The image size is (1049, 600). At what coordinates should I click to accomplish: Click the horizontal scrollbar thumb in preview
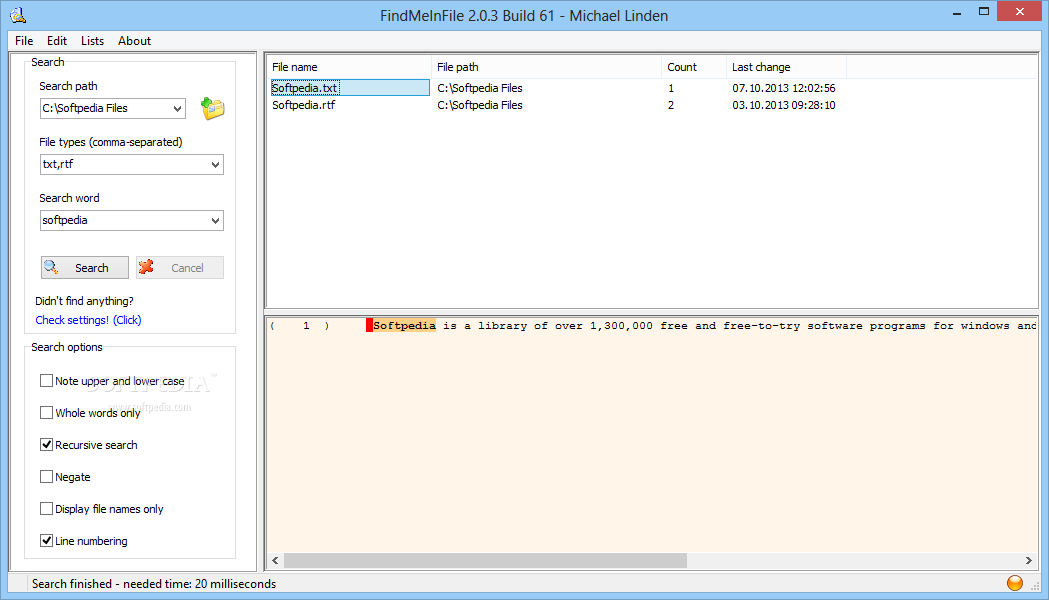(485, 561)
